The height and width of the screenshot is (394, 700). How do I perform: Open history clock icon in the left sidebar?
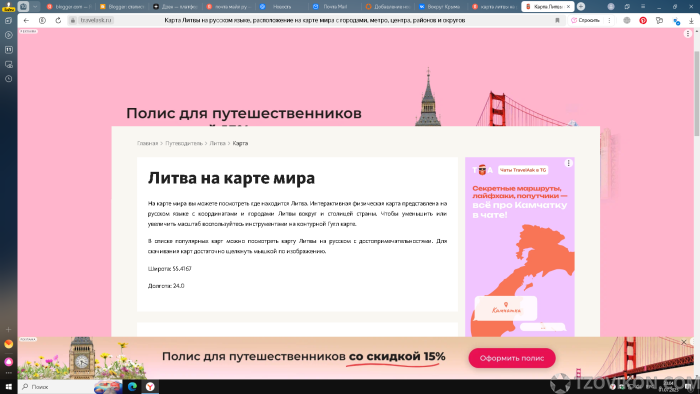[x=8, y=79]
